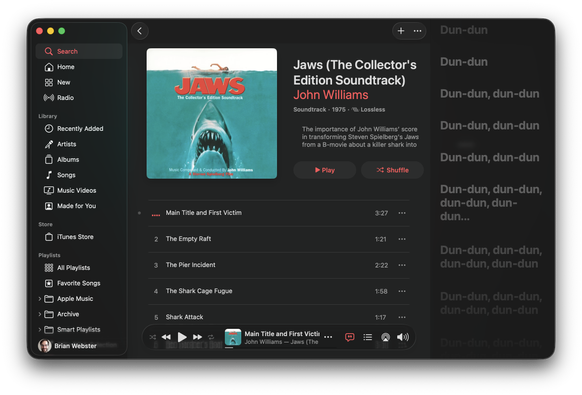Toggle the lyrics panel button
This screenshot has height=395, width=582.
pos(350,337)
